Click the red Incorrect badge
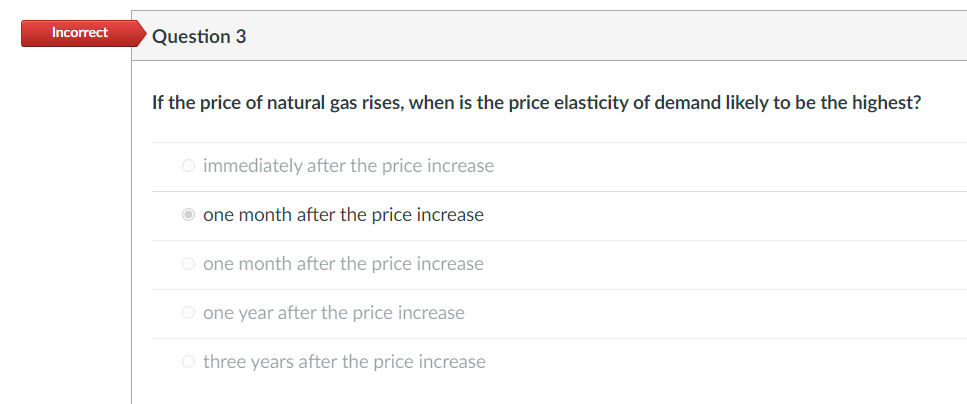This screenshot has height=404, width=967. 84,33
